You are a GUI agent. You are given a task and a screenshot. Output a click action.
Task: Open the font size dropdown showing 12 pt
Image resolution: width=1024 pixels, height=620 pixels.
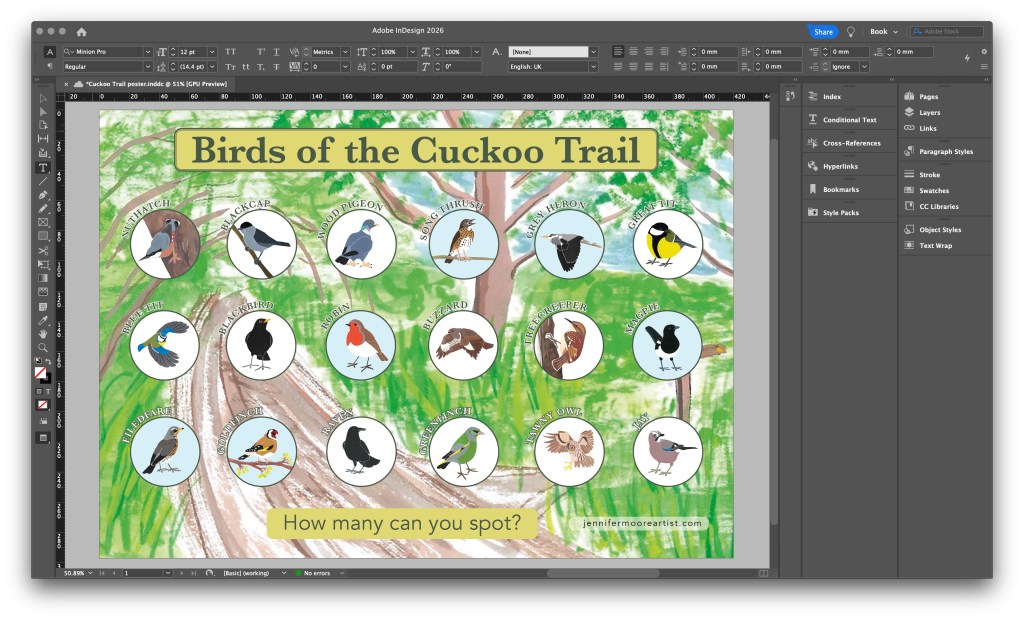tap(210, 51)
